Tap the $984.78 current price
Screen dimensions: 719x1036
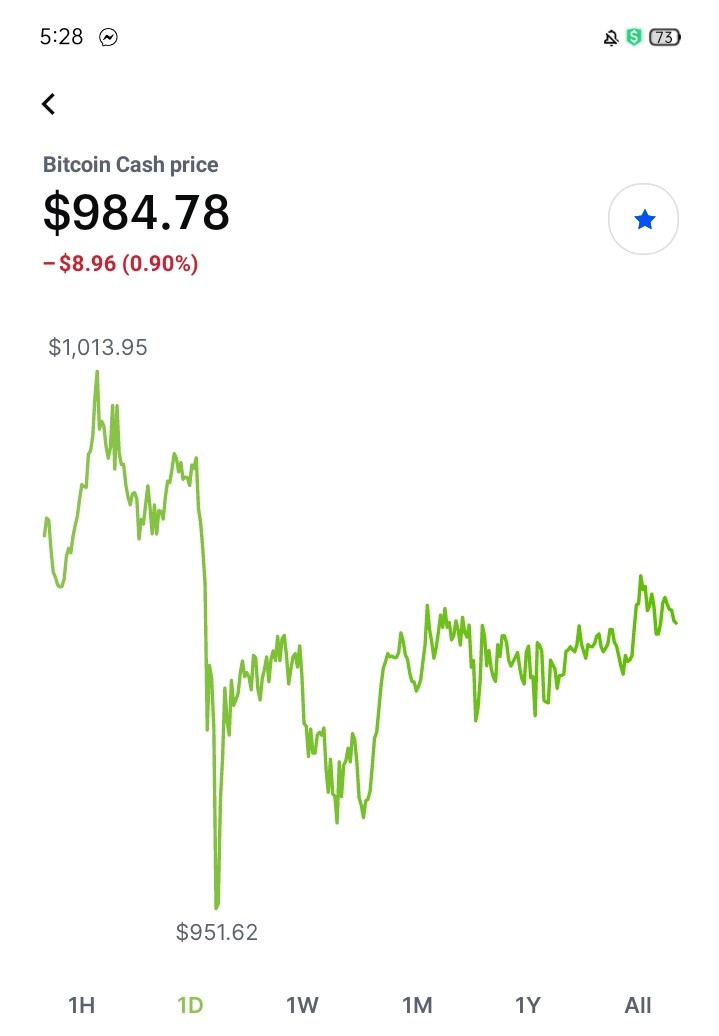(136, 212)
